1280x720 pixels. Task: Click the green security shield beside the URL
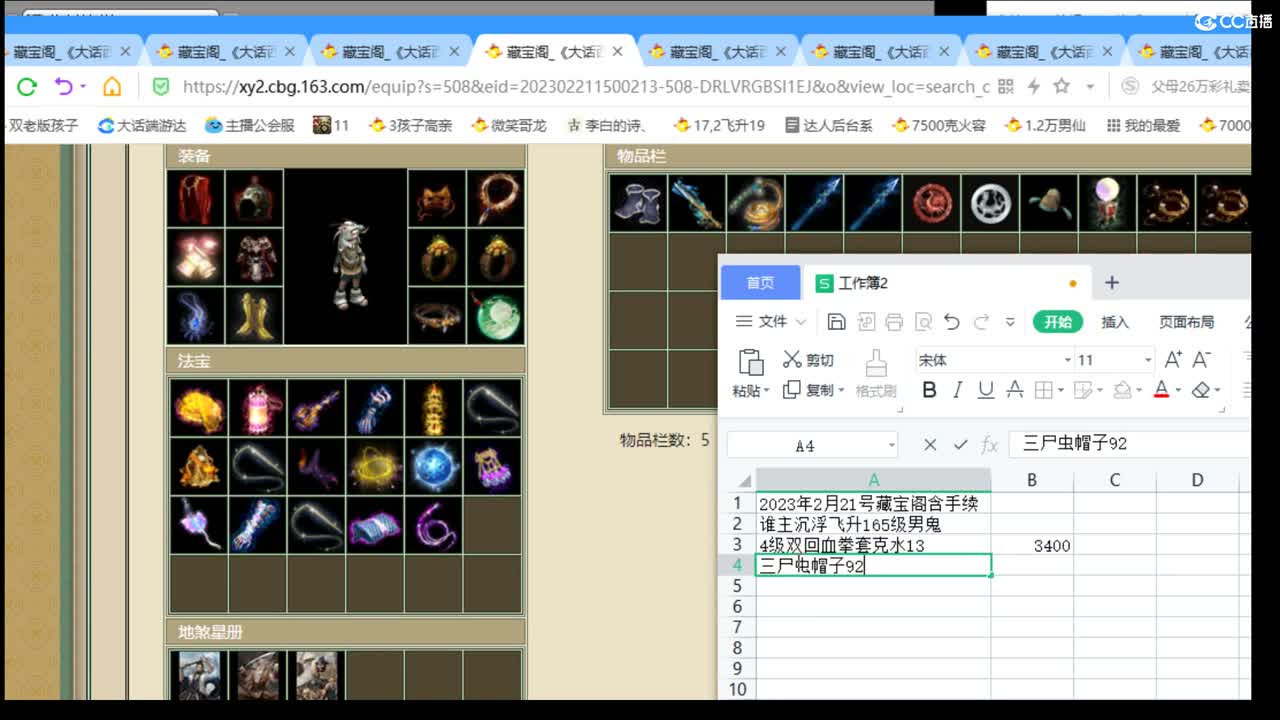pyautogui.click(x=160, y=87)
